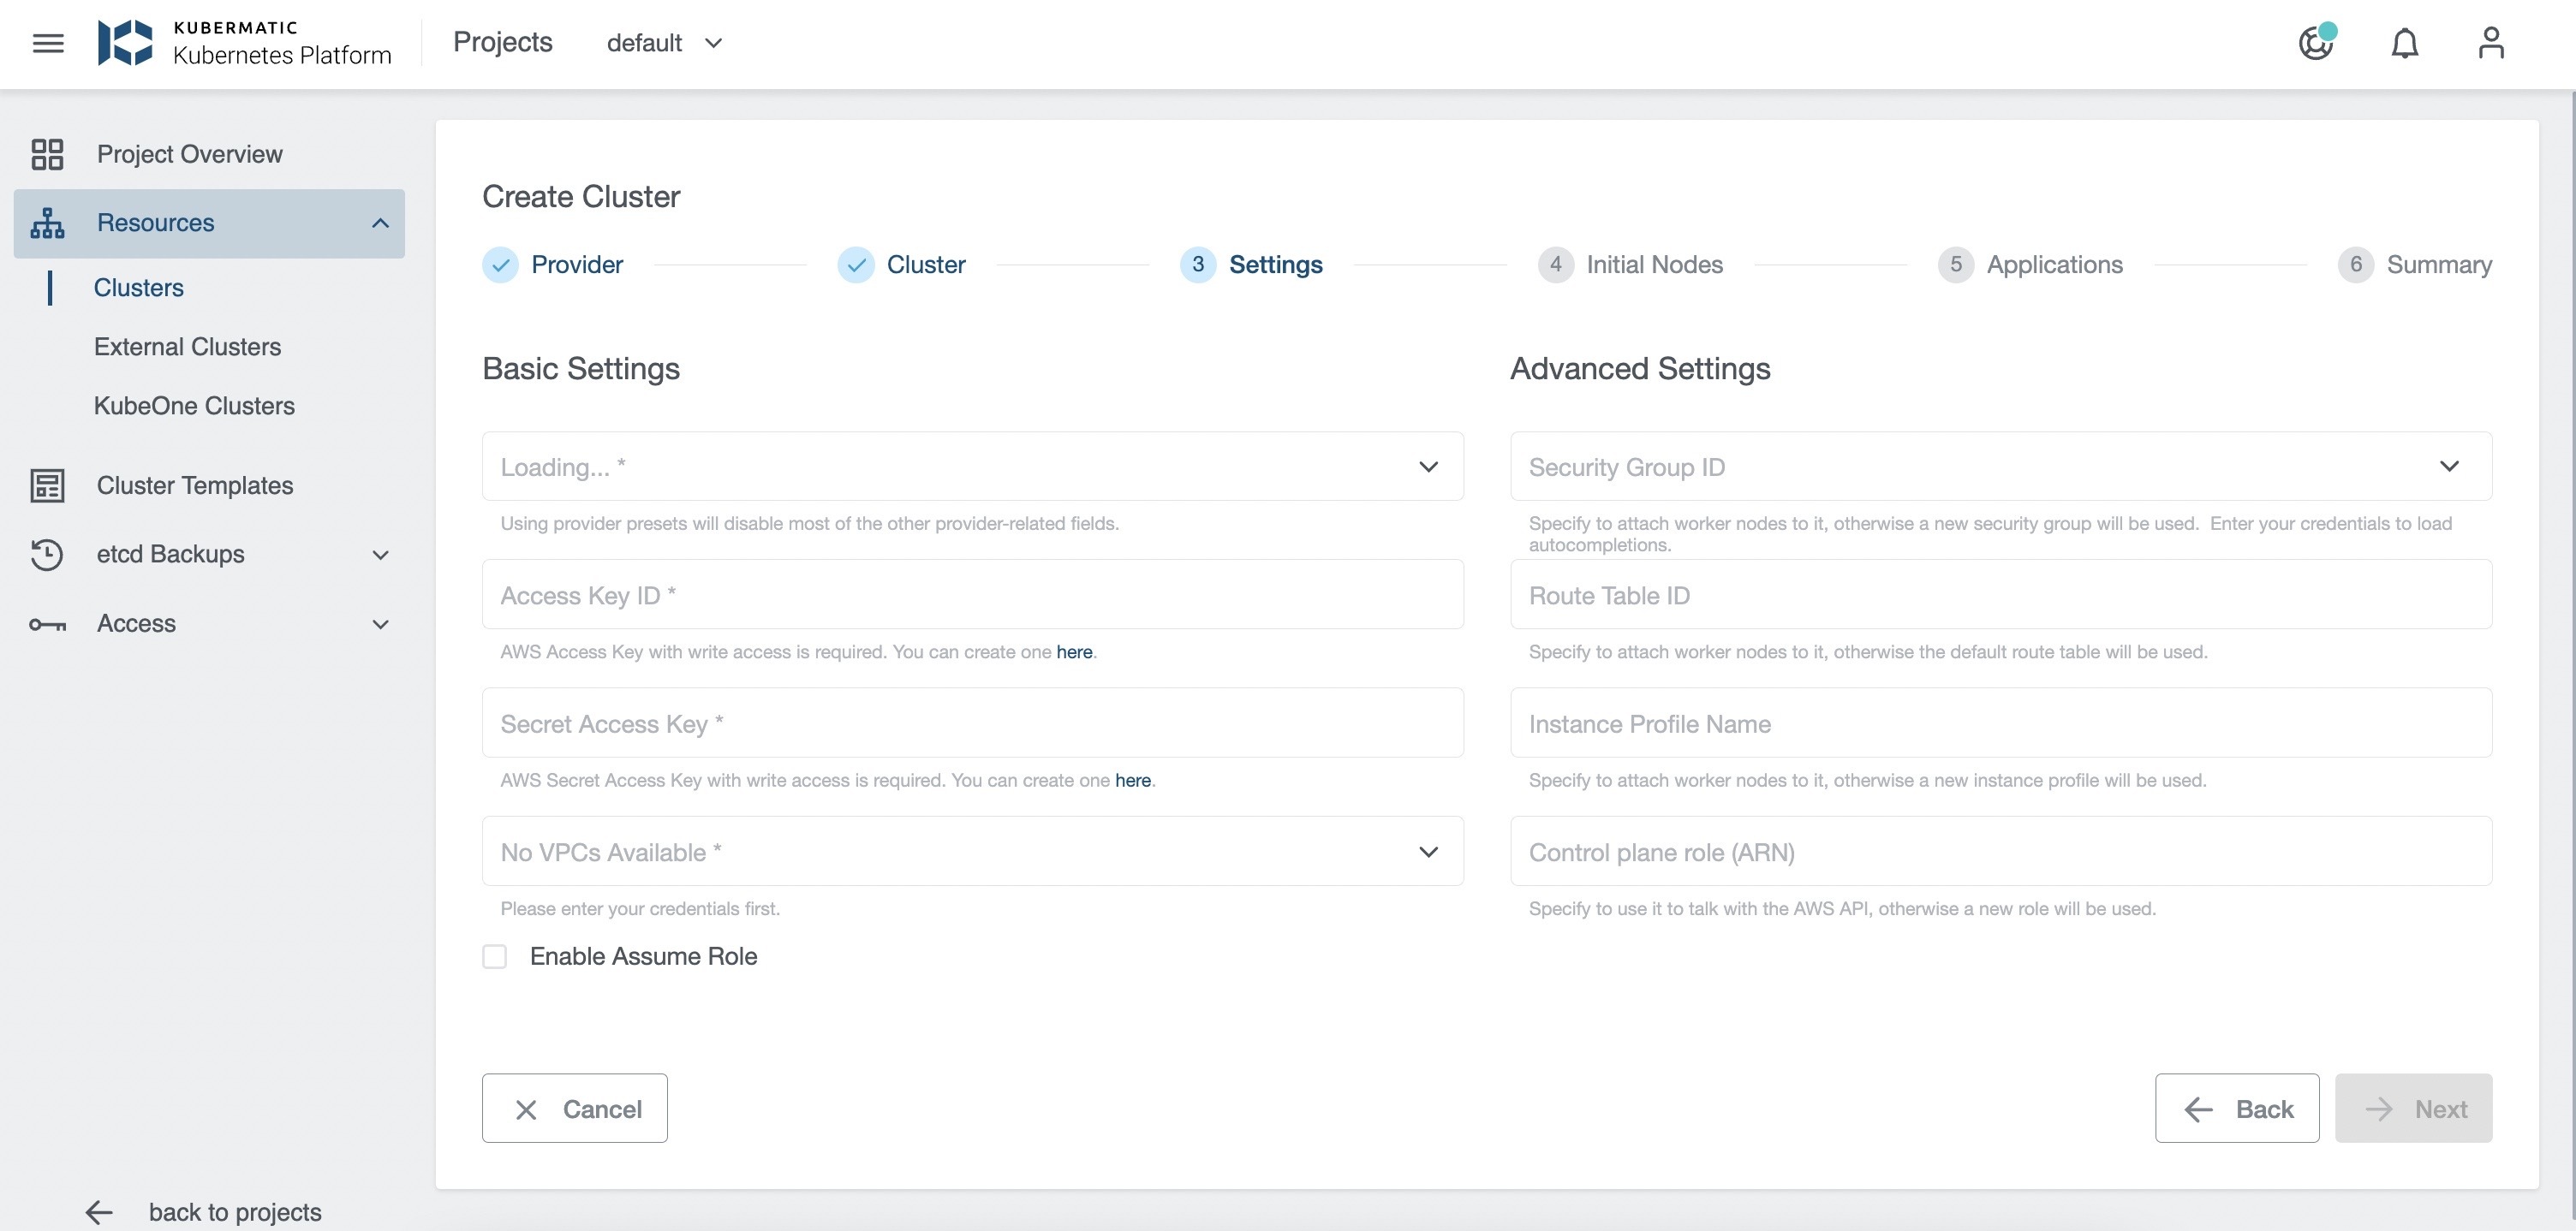Collapse the Resources section

(x=380, y=223)
